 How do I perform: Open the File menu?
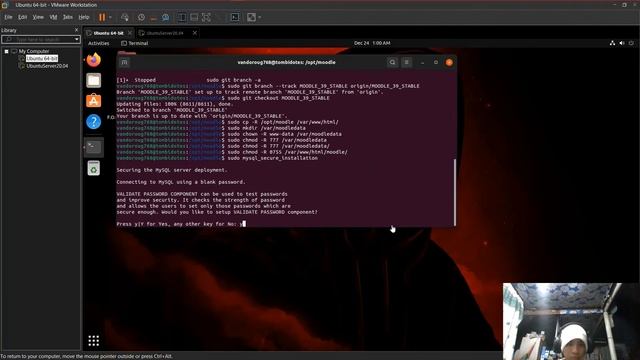(8, 17)
